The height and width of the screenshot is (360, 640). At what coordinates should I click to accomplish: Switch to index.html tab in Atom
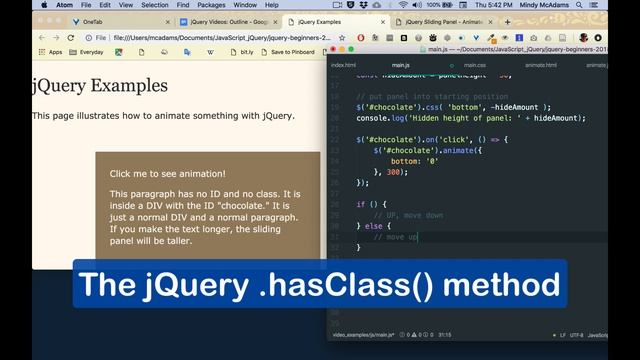pos(343,65)
